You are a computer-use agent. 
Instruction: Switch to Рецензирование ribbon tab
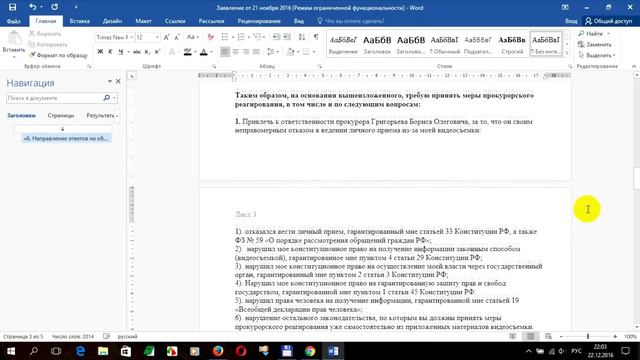click(x=259, y=21)
